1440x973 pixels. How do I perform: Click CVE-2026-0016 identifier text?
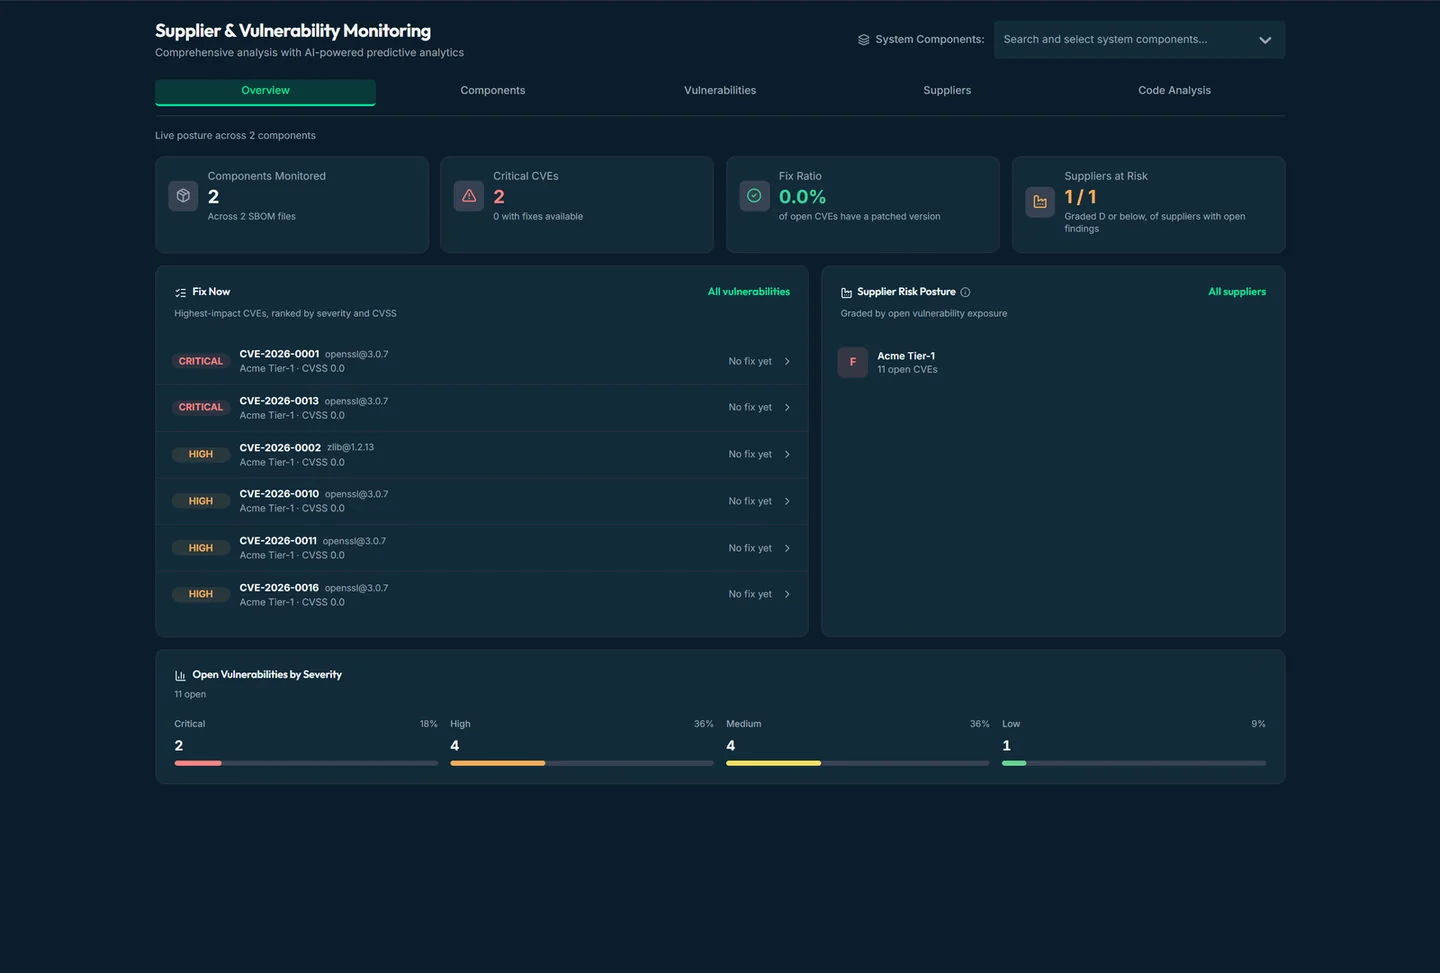pos(279,588)
